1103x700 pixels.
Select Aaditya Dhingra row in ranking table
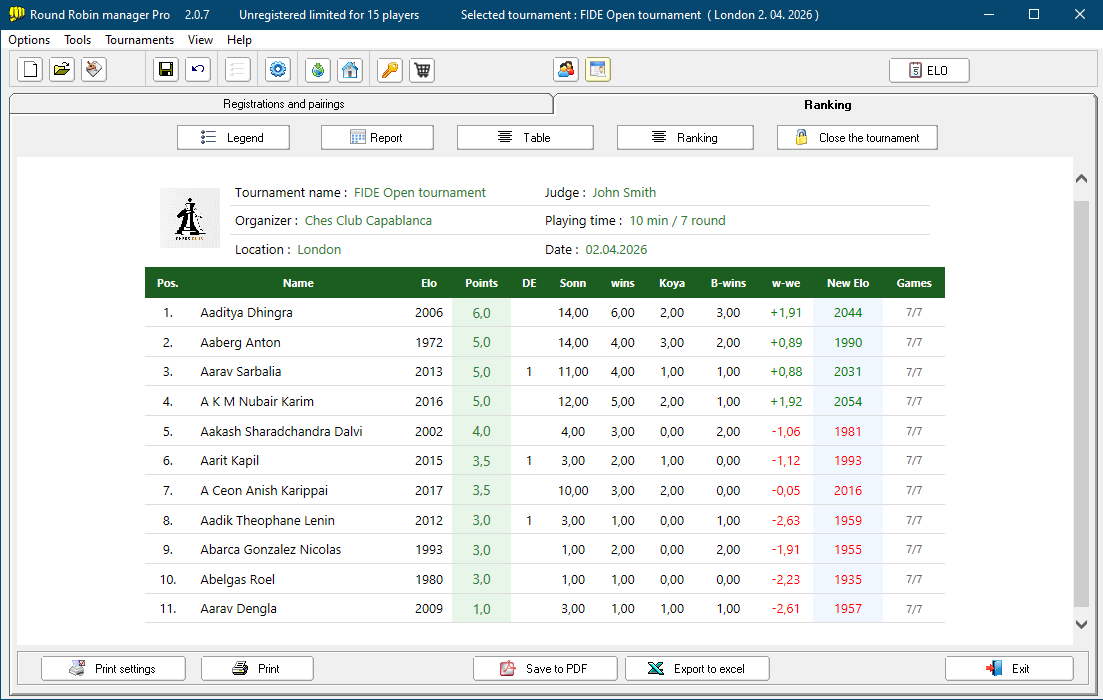pos(246,313)
